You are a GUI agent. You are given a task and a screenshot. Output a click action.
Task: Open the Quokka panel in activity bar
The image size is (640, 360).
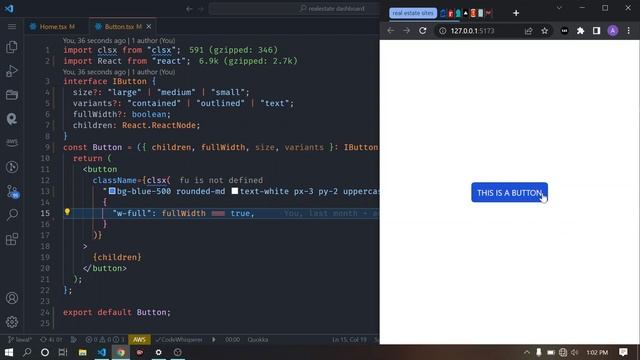point(12,119)
